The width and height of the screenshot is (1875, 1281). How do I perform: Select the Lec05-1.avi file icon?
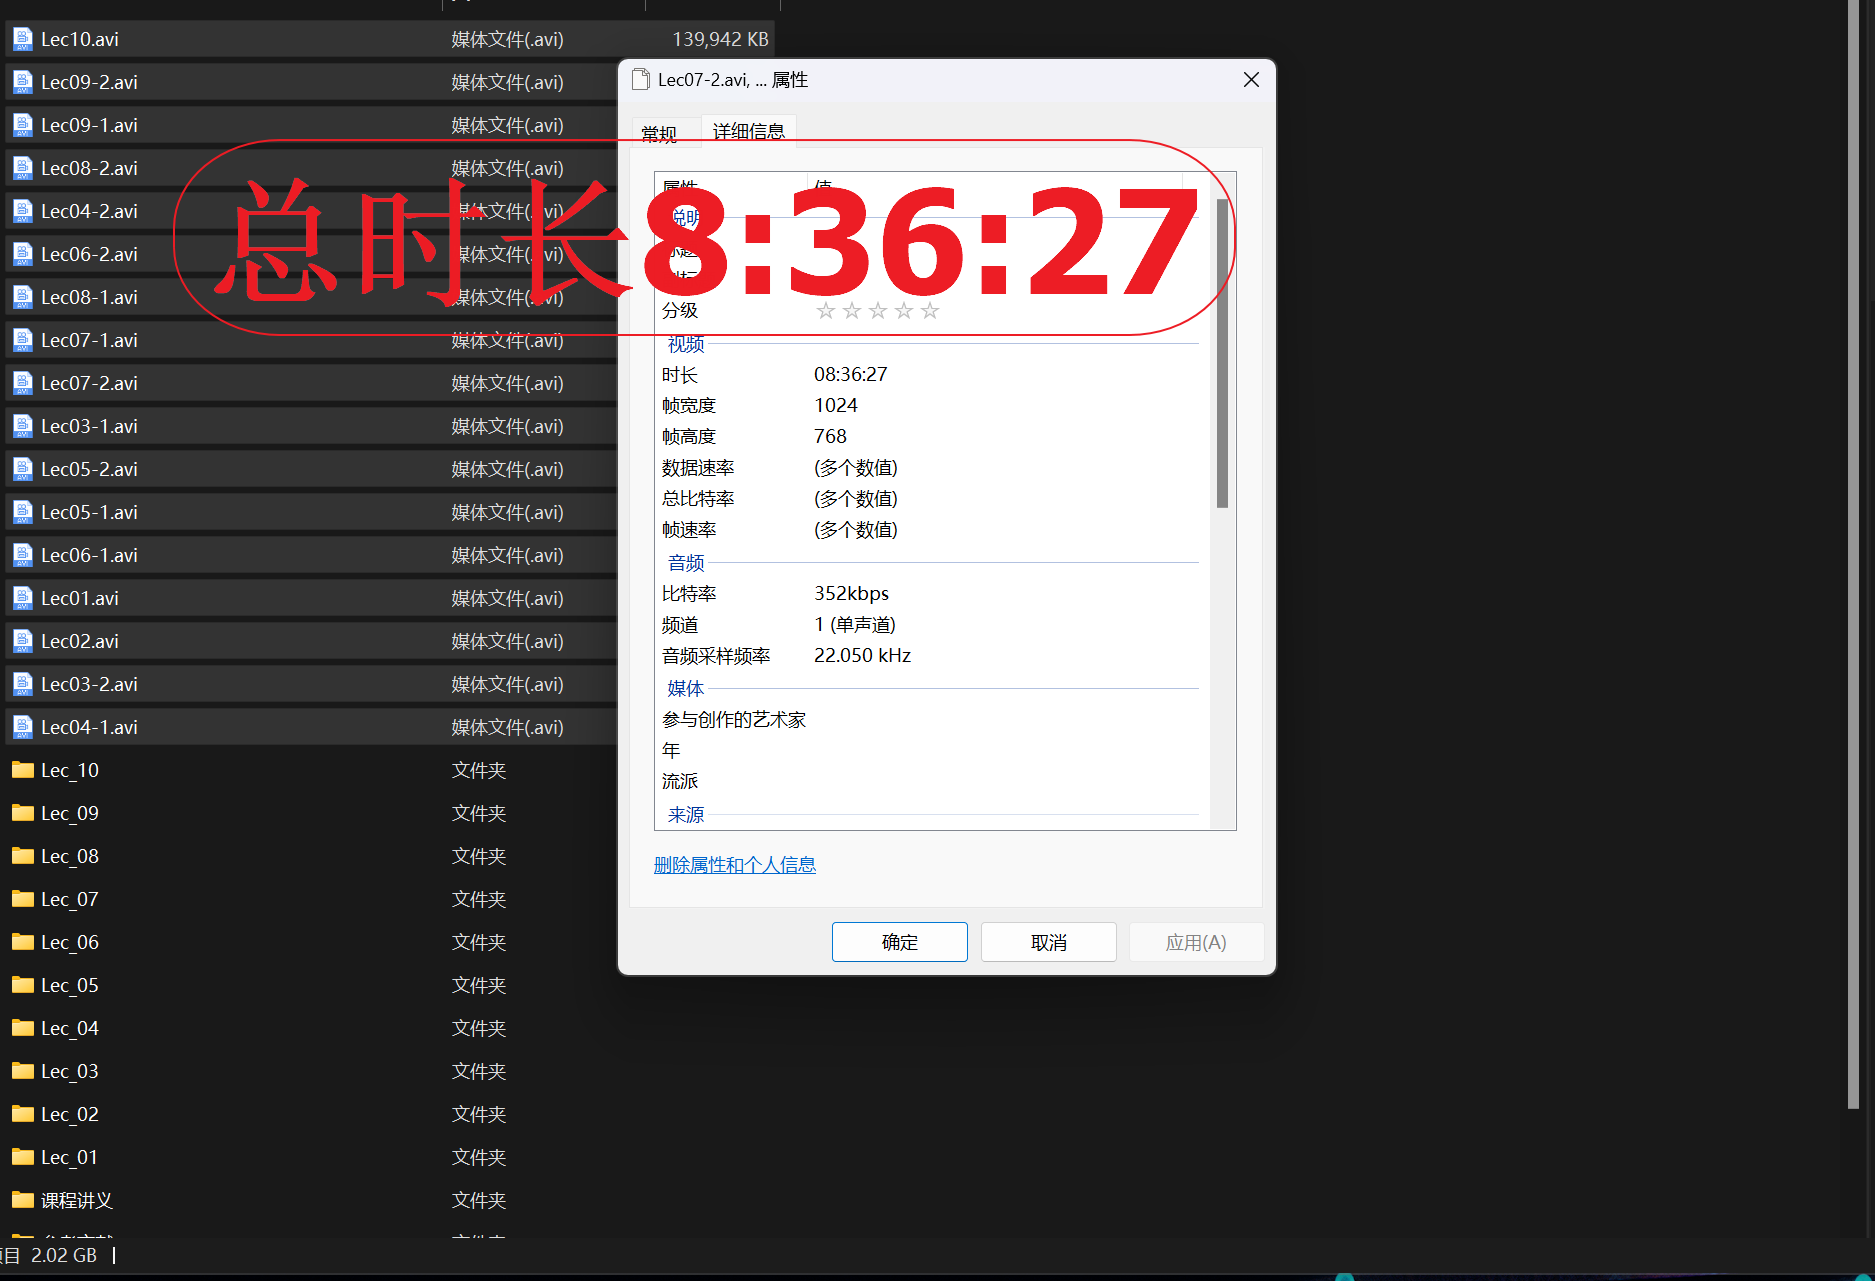click(22, 512)
